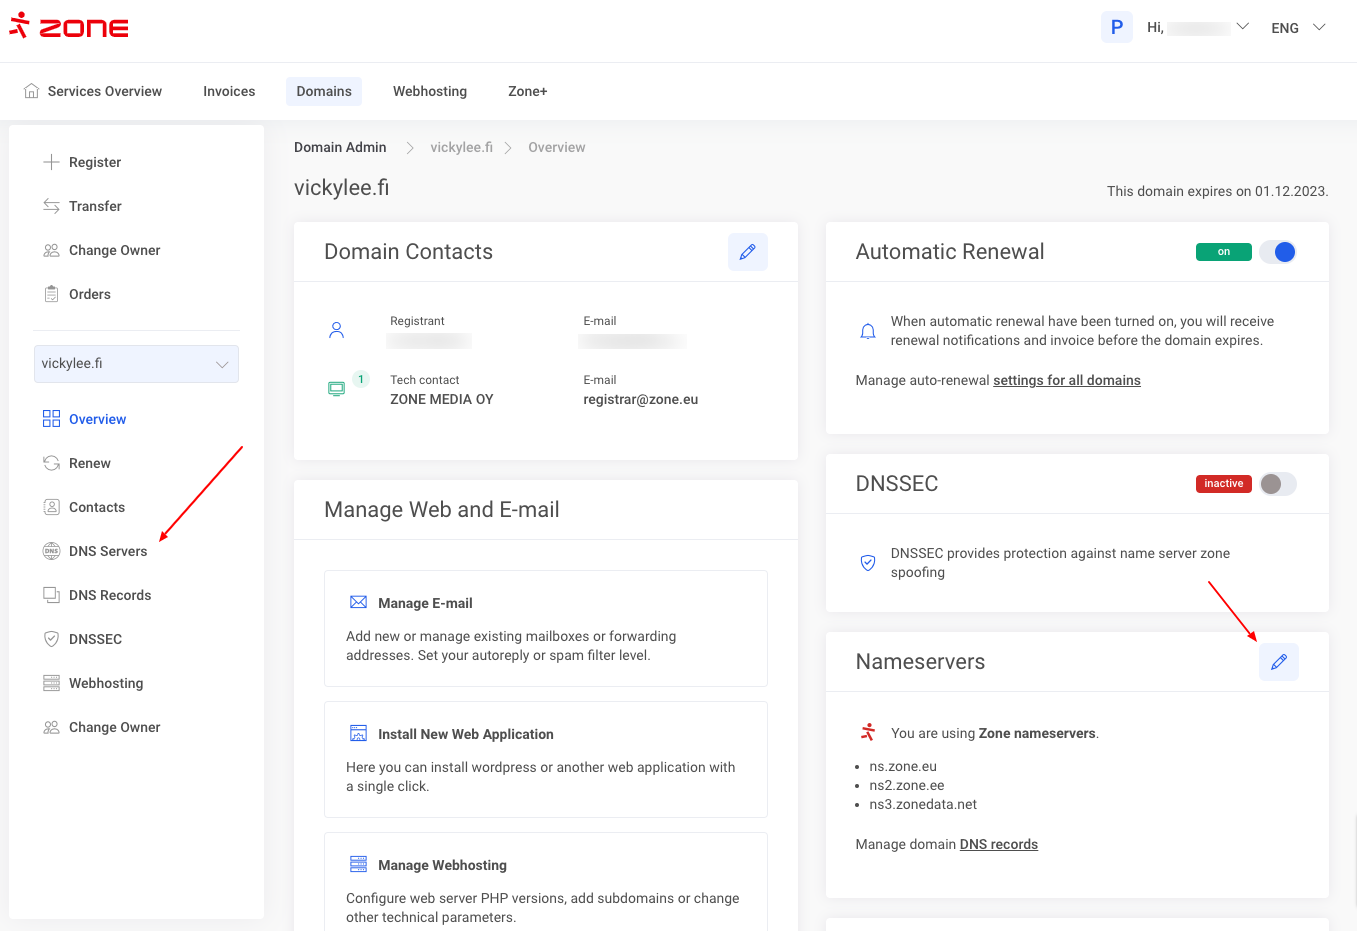Switch to the Webhosting top tab
The image size is (1357, 931).
pyautogui.click(x=429, y=91)
